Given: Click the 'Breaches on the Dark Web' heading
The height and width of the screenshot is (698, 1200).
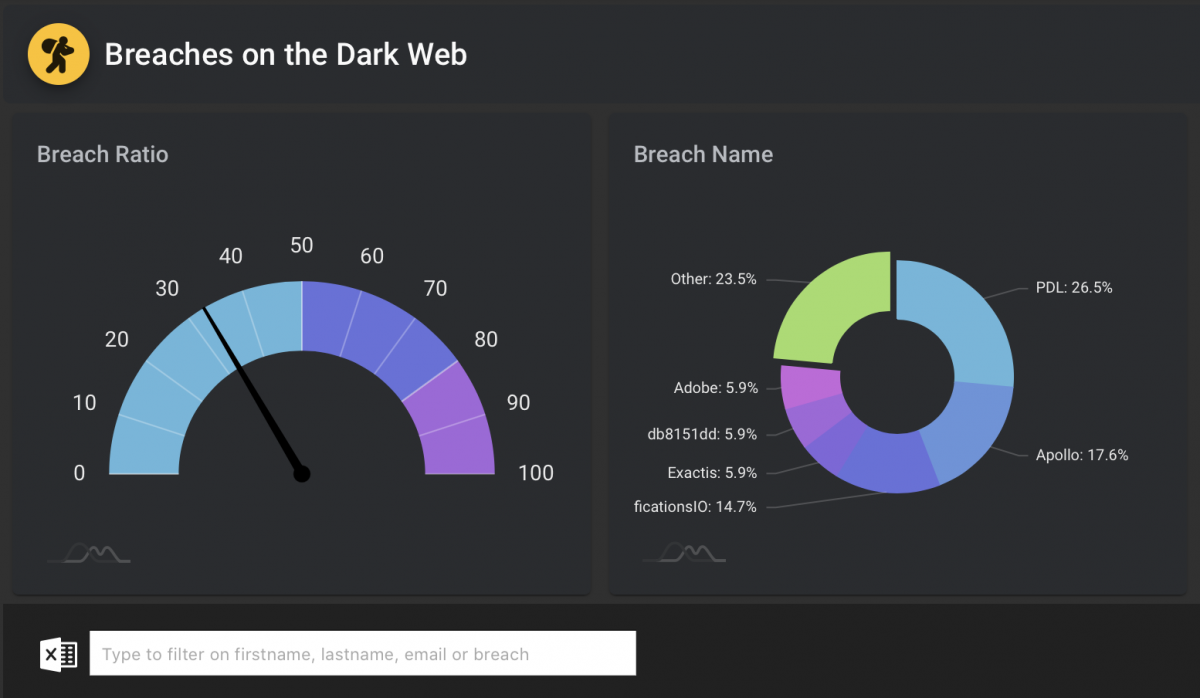Looking at the screenshot, I should 286,54.
